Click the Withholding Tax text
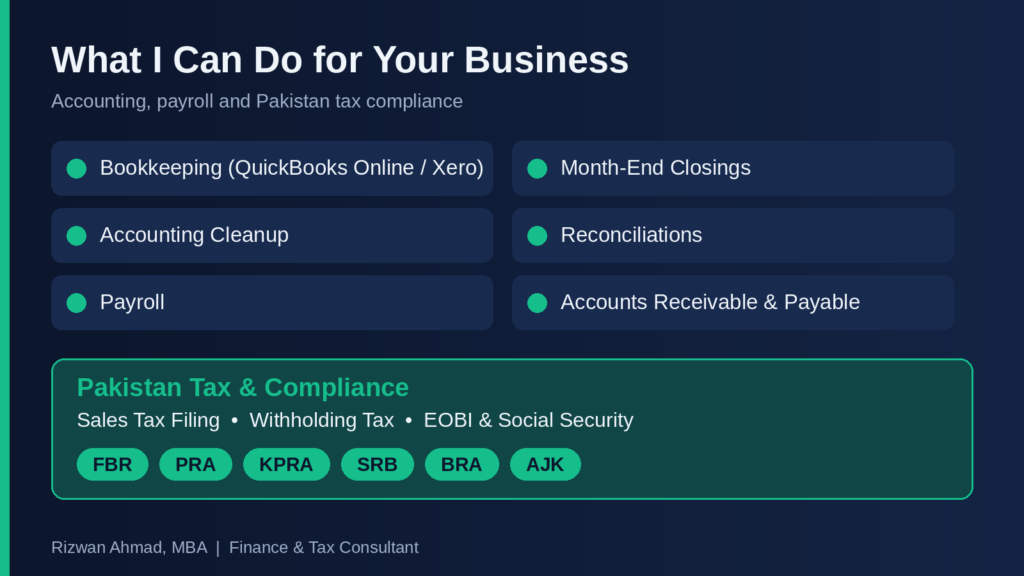Screen dimensions: 1024x576 pos(322,420)
